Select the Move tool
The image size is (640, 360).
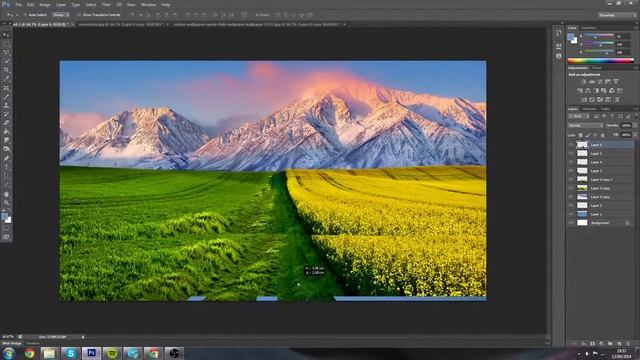click(x=6, y=35)
